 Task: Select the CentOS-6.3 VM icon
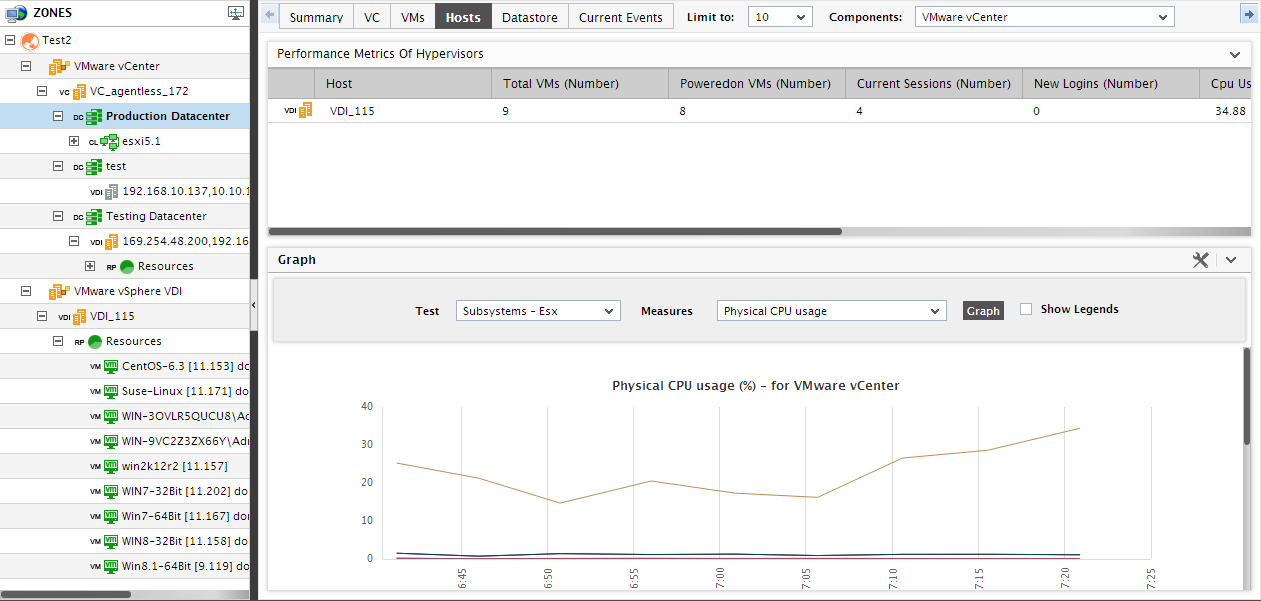click(x=111, y=366)
